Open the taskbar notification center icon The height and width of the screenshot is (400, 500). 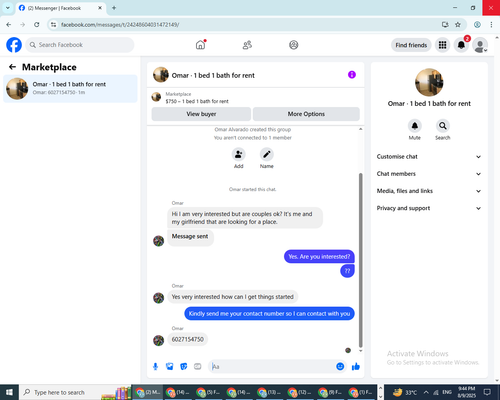[487, 392]
